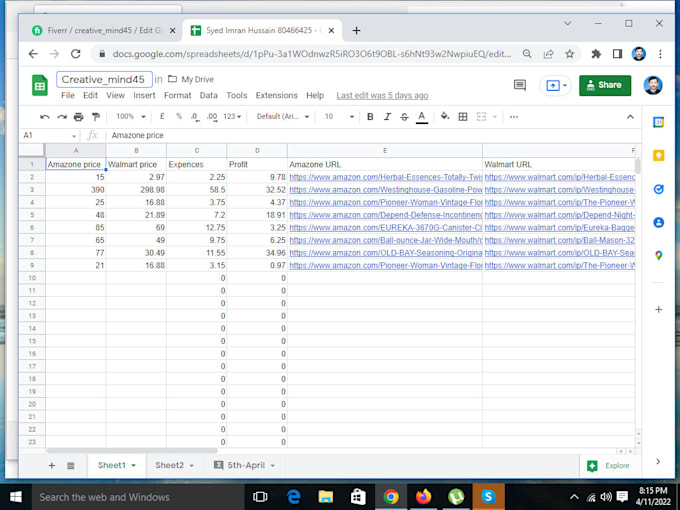Open Amazon OLD-BAY-Seasoning URL link
680x510 pixels.
pyautogui.click(x=386, y=252)
